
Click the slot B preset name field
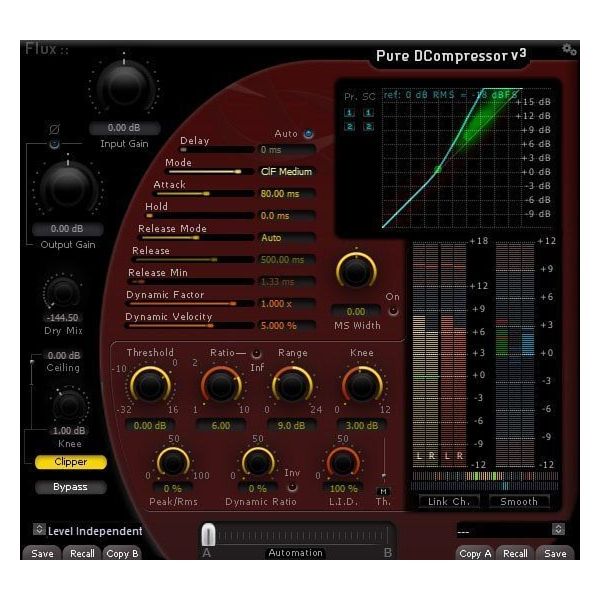click(x=504, y=531)
